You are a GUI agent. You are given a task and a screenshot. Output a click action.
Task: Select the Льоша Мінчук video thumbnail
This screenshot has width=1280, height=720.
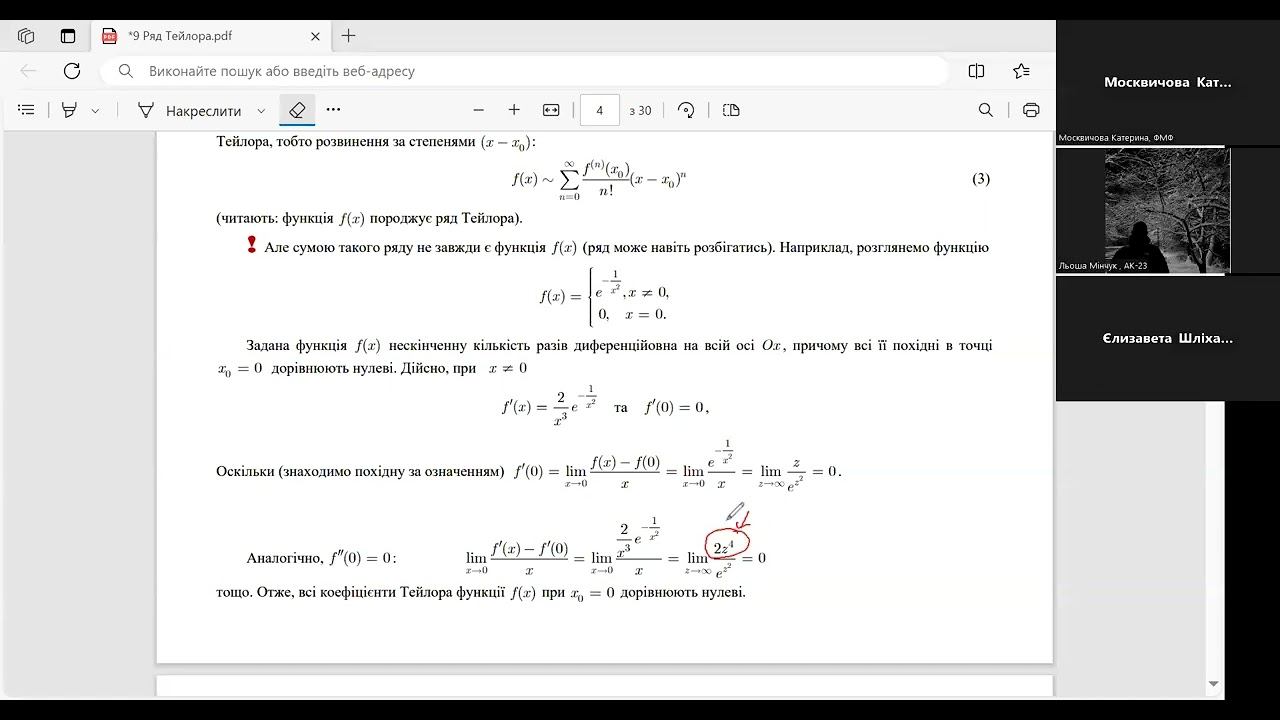[1167, 211]
